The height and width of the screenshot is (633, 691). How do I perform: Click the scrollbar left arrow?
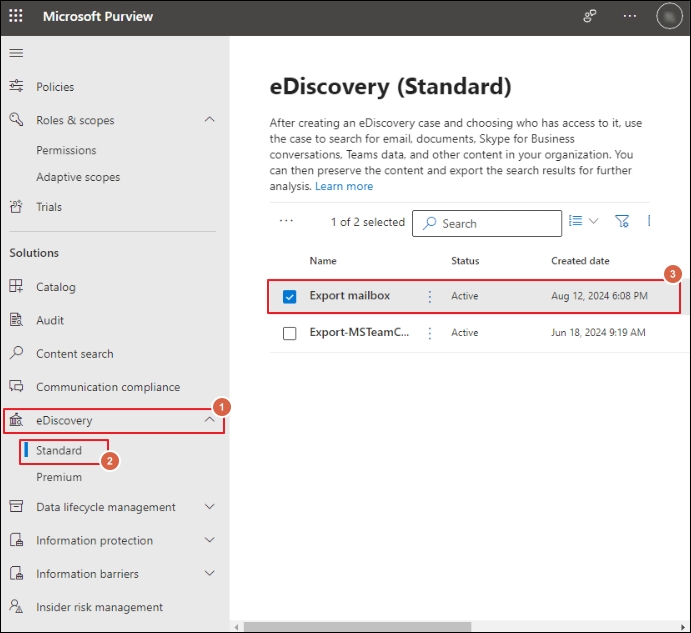tap(237, 627)
